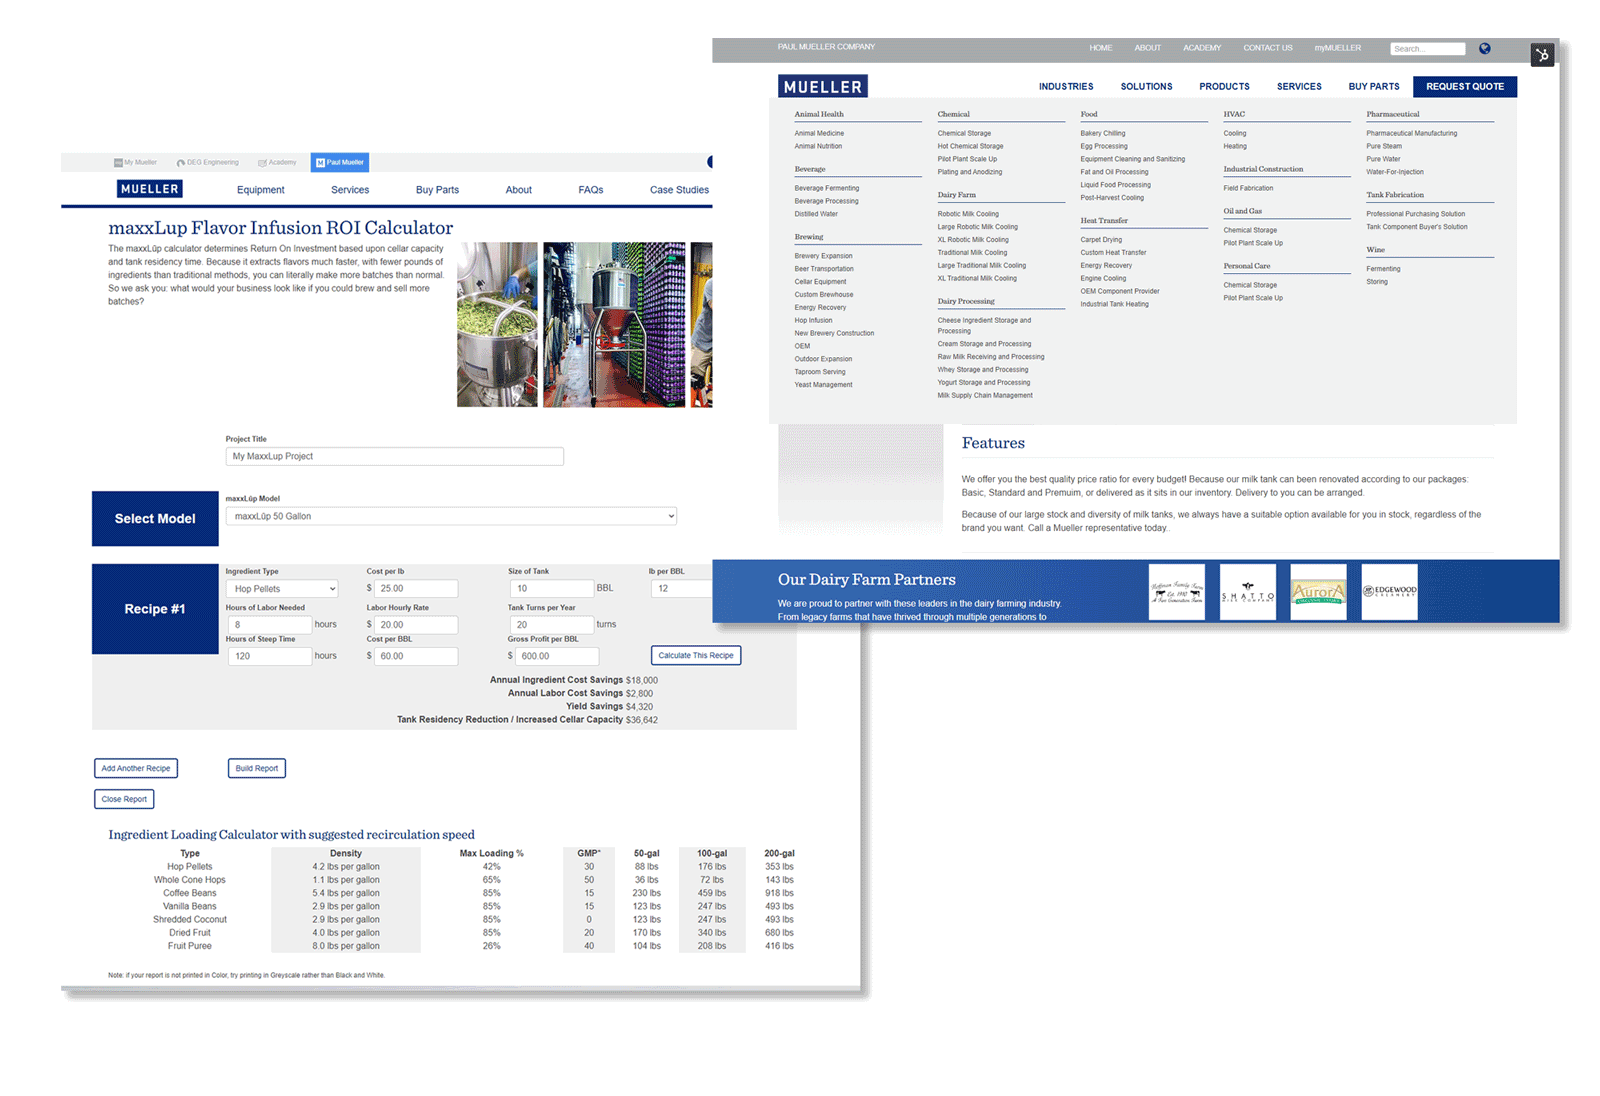Click the MUELLER logo on the dairy page
The width and height of the screenshot is (1600, 1096).
coord(823,86)
